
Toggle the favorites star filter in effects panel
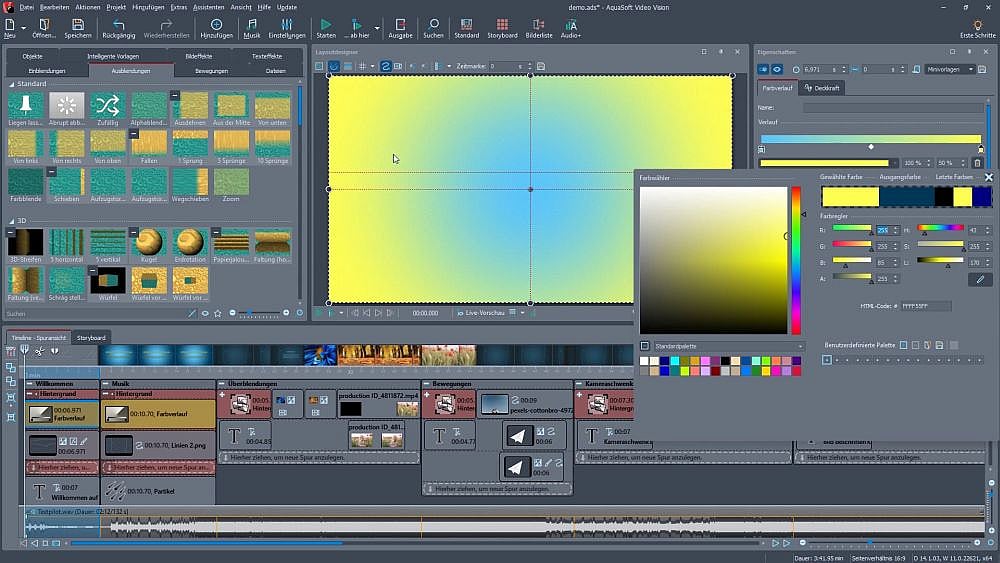[x=218, y=313]
